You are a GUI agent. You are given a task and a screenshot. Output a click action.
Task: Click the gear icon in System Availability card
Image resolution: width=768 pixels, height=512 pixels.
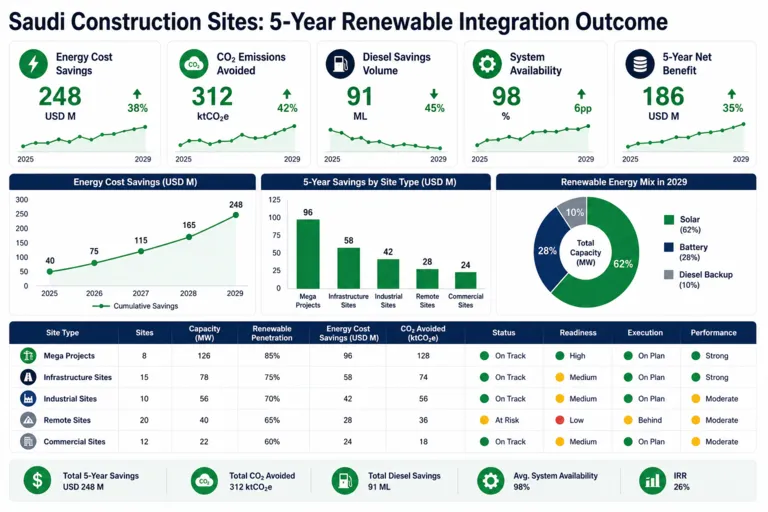[487, 64]
